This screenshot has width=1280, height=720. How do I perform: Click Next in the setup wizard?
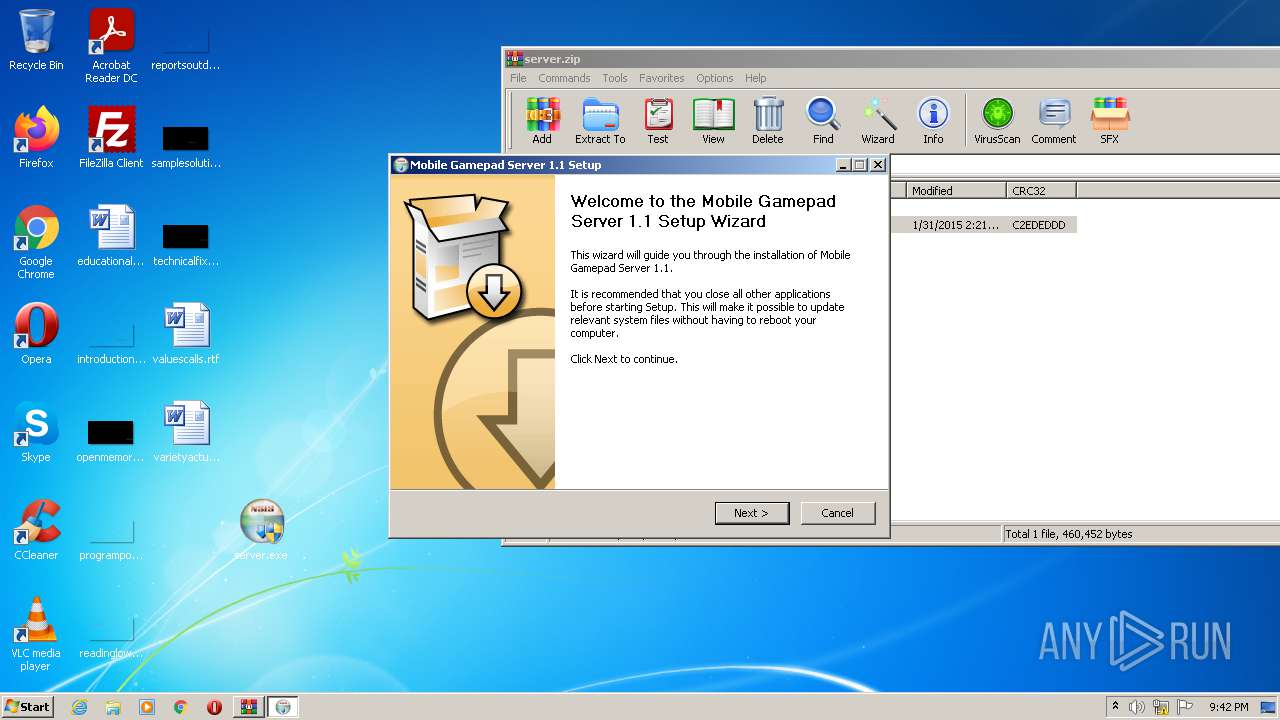752,513
